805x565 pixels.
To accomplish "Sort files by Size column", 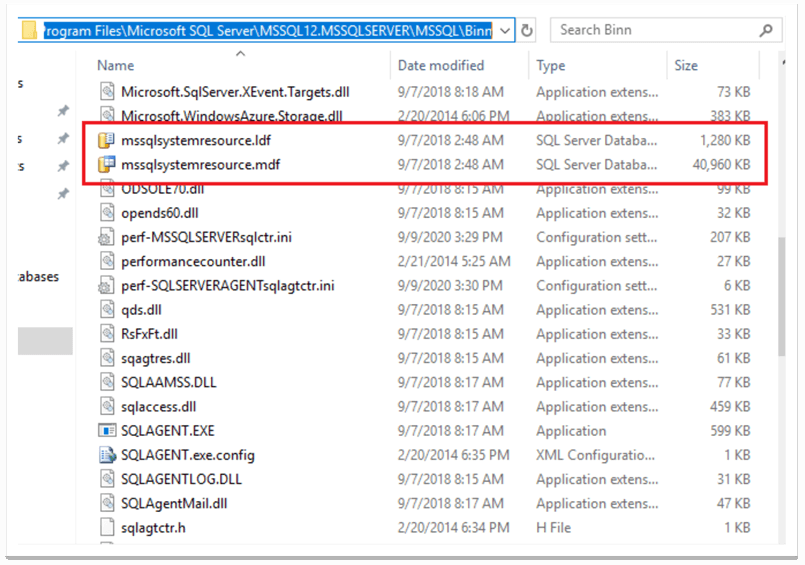I will coord(686,66).
